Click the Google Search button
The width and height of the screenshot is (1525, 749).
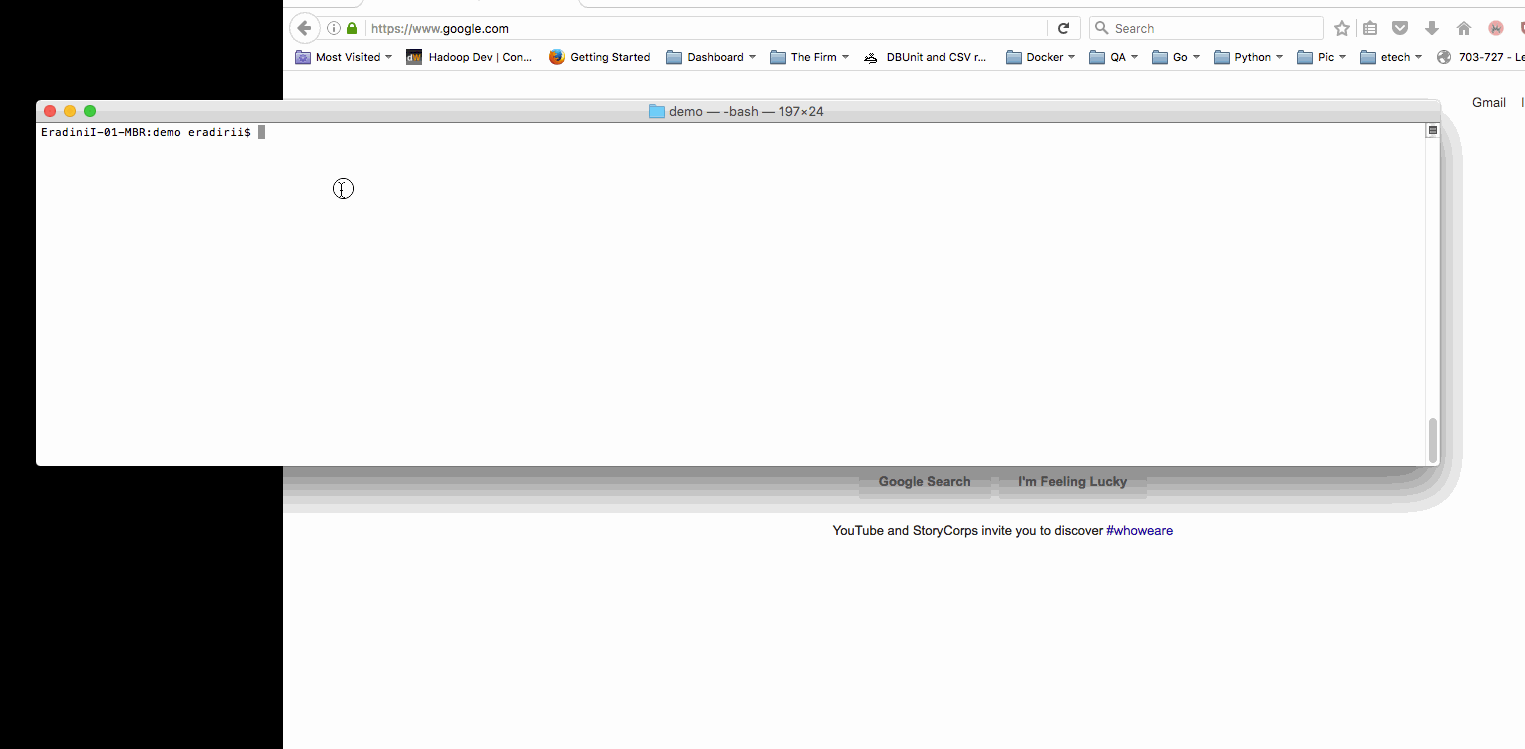[924, 481]
